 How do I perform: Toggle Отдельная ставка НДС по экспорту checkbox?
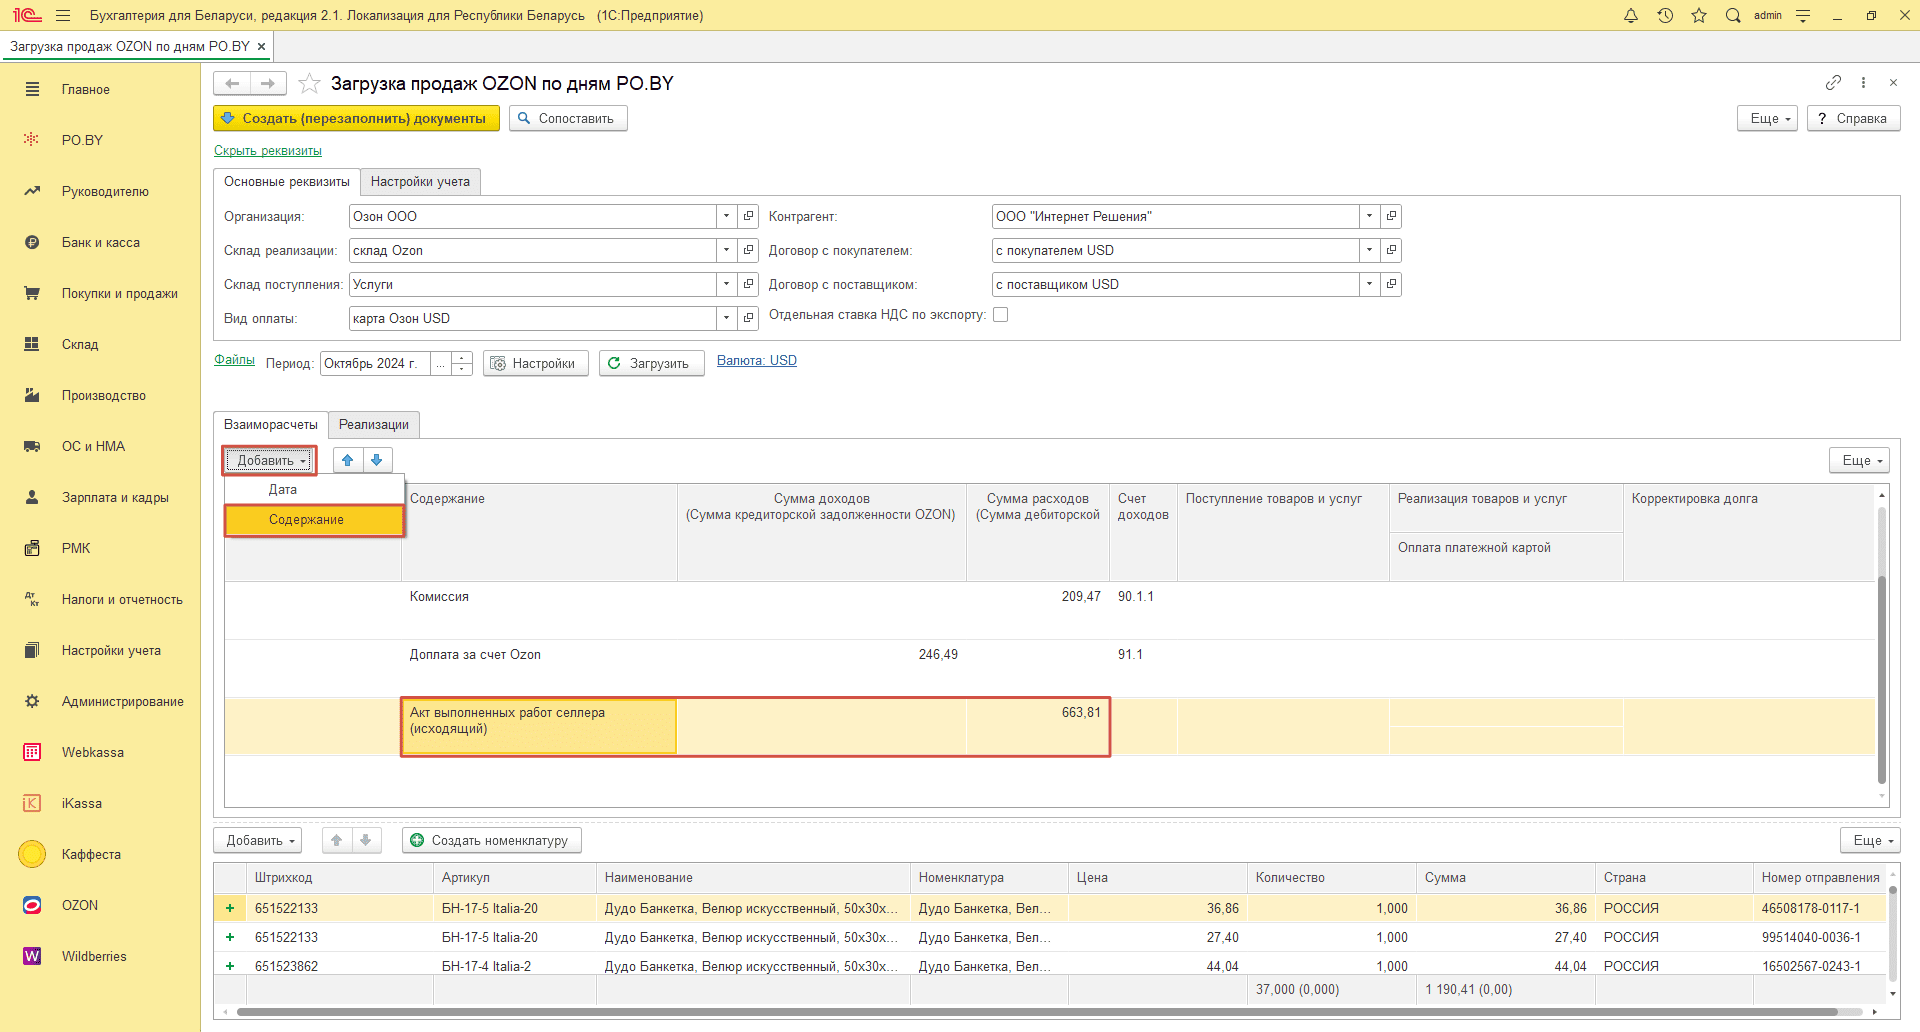tap(1000, 314)
